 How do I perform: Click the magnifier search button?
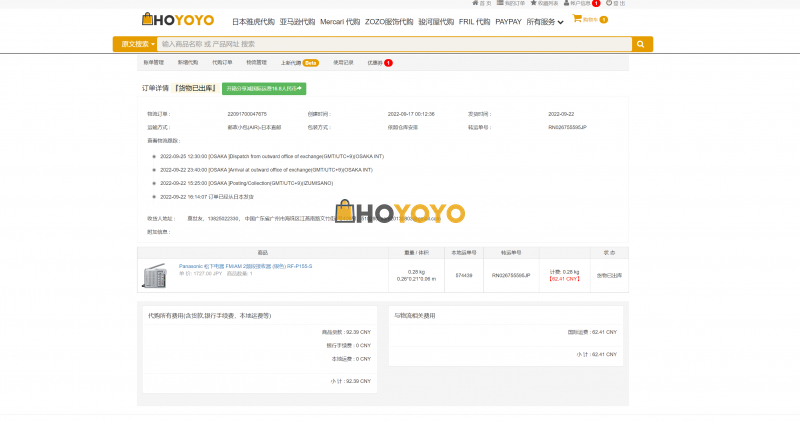641,44
